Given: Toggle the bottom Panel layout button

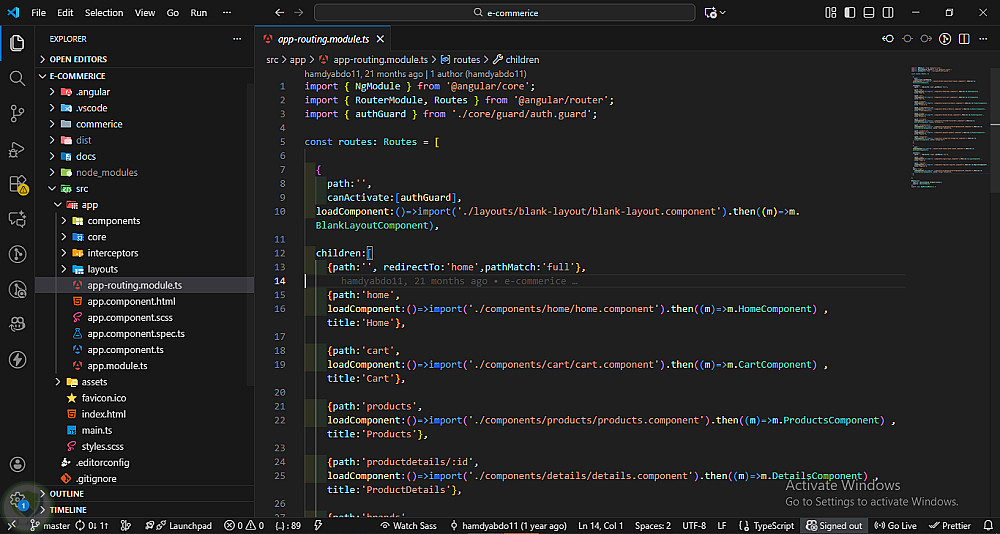Looking at the screenshot, I should [868, 13].
